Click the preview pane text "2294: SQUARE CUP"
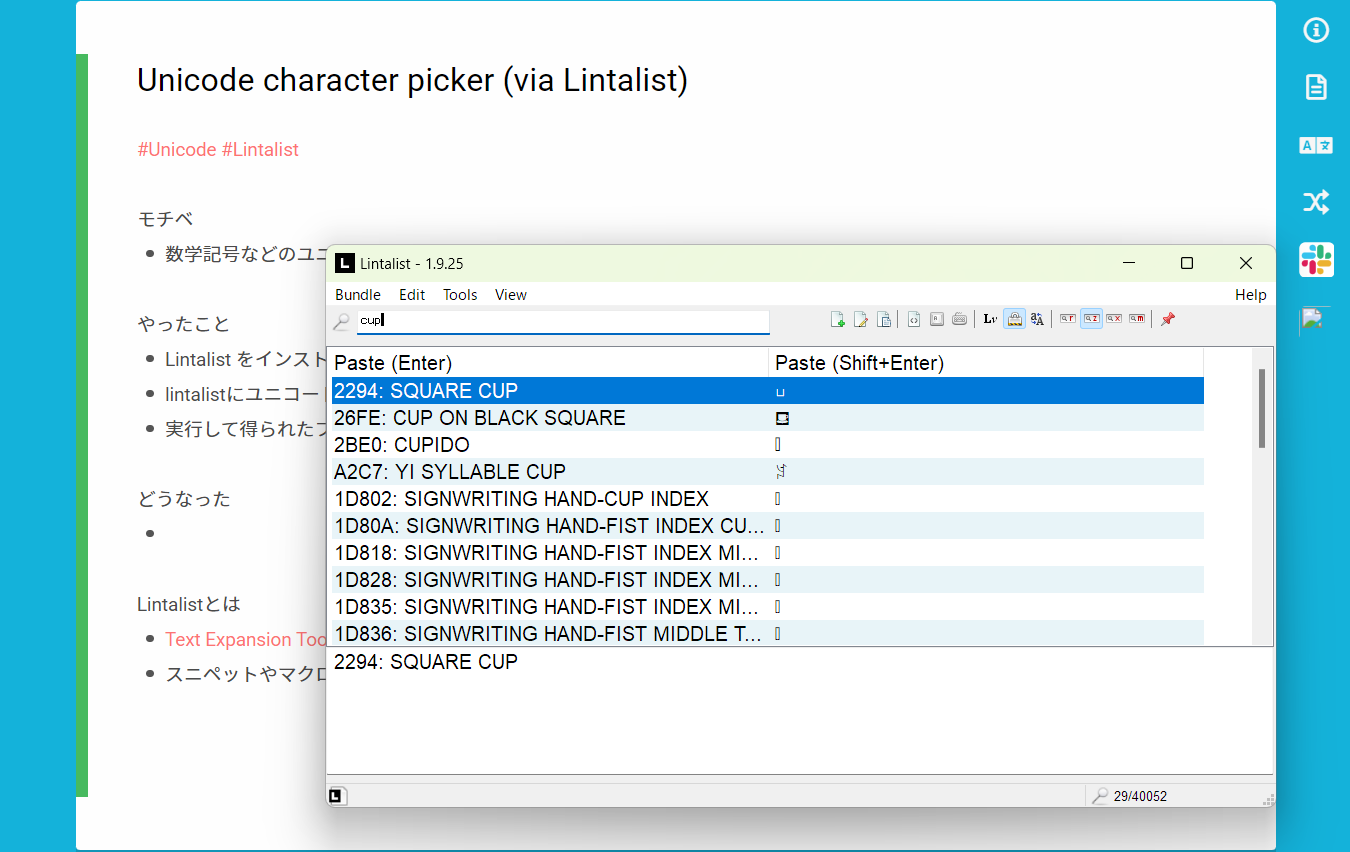 pyautogui.click(x=426, y=662)
